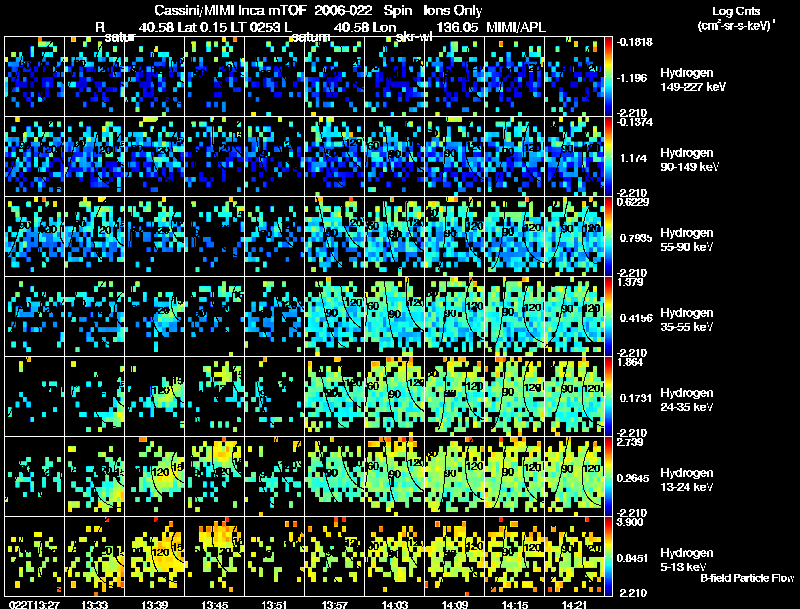Click the '14:15' time axis label

click(x=515, y=604)
